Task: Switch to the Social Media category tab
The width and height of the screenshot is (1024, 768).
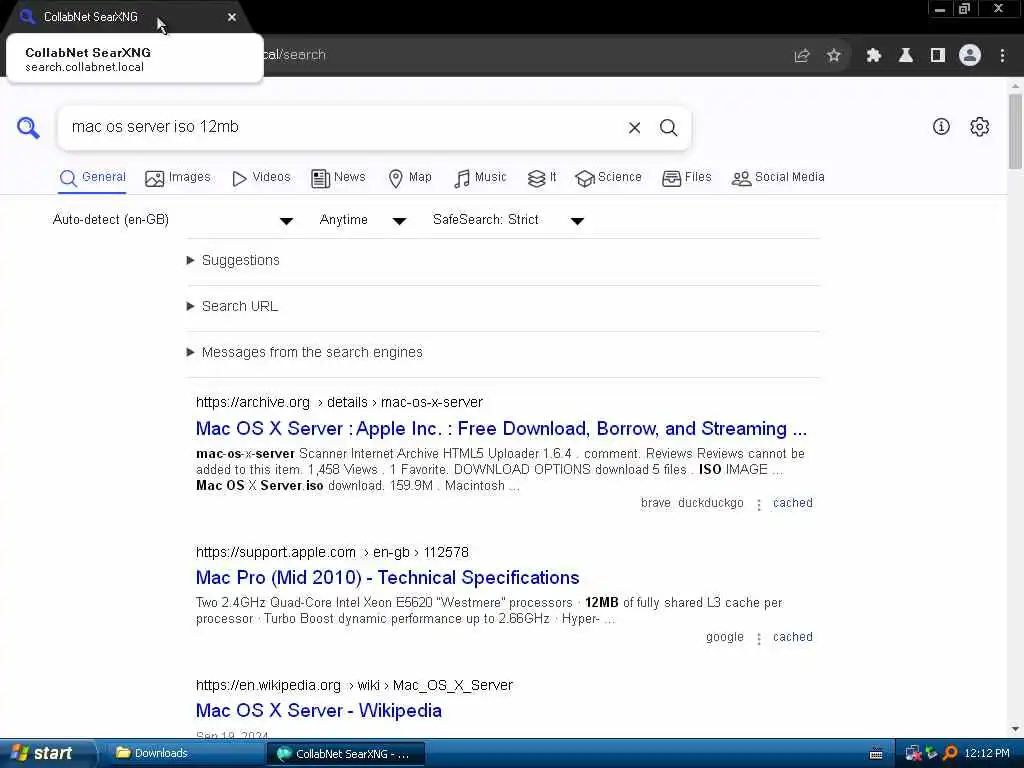Action: click(x=778, y=178)
